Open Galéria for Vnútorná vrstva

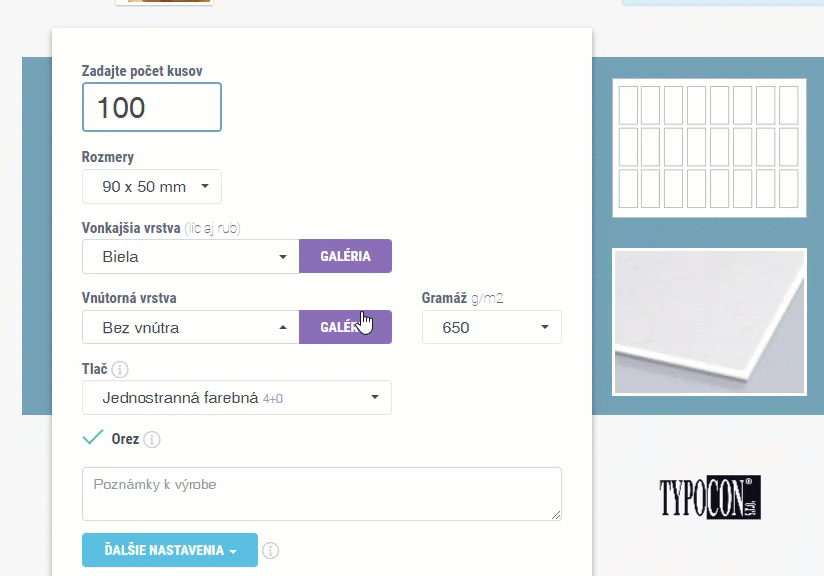pyautogui.click(x=345, y=327)
